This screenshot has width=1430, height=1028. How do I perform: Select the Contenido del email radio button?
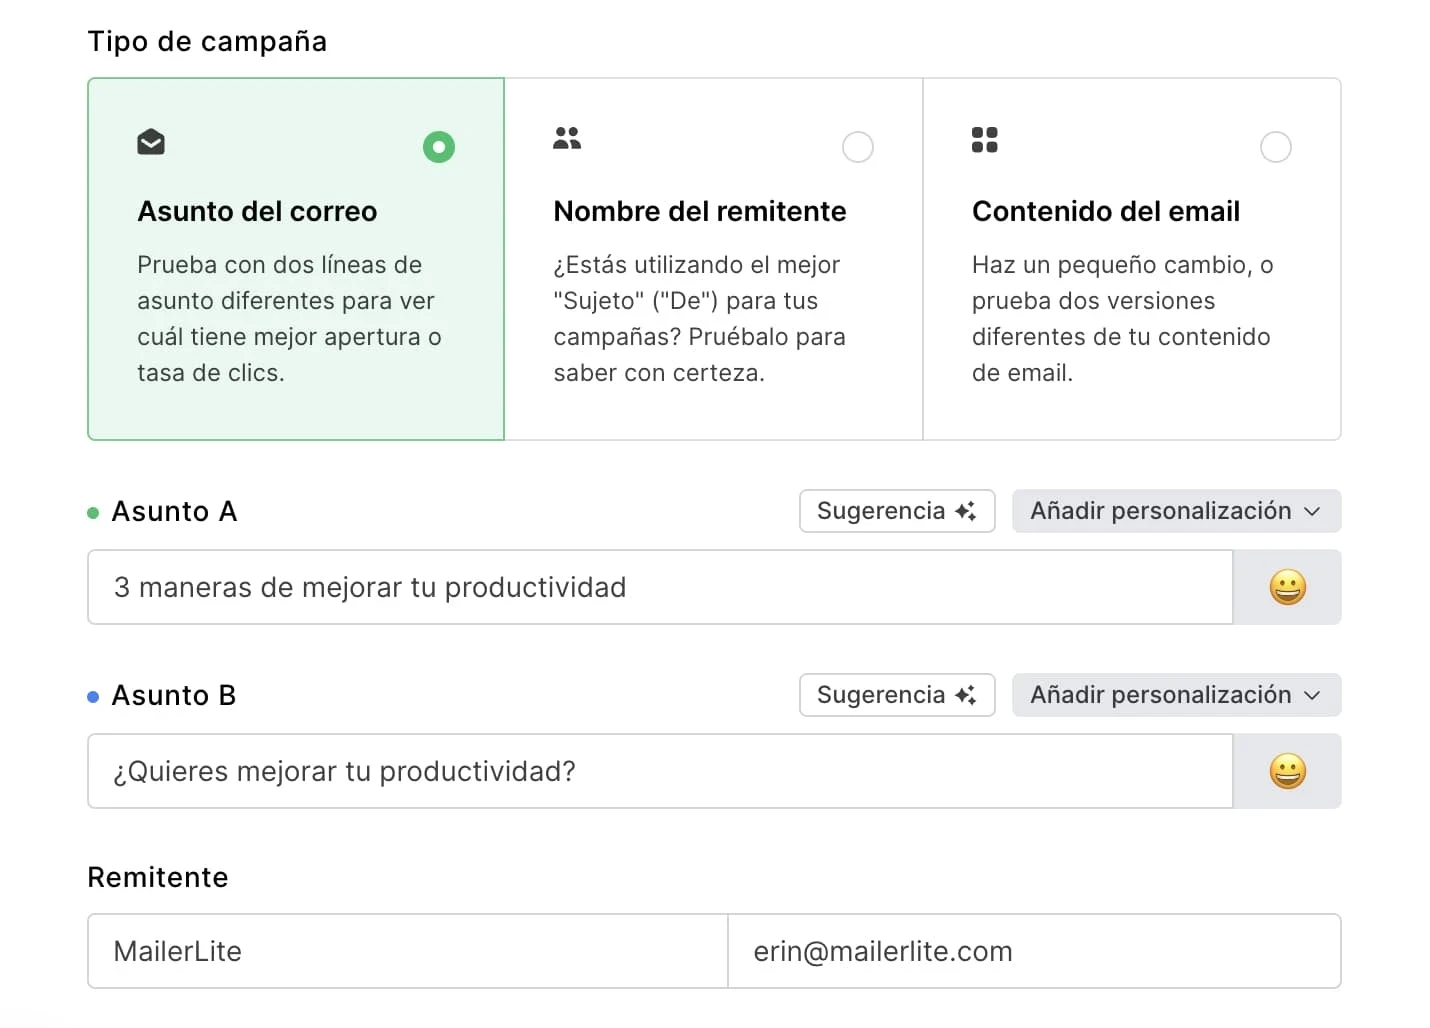pyautogui.click(x=1276, y=147)
